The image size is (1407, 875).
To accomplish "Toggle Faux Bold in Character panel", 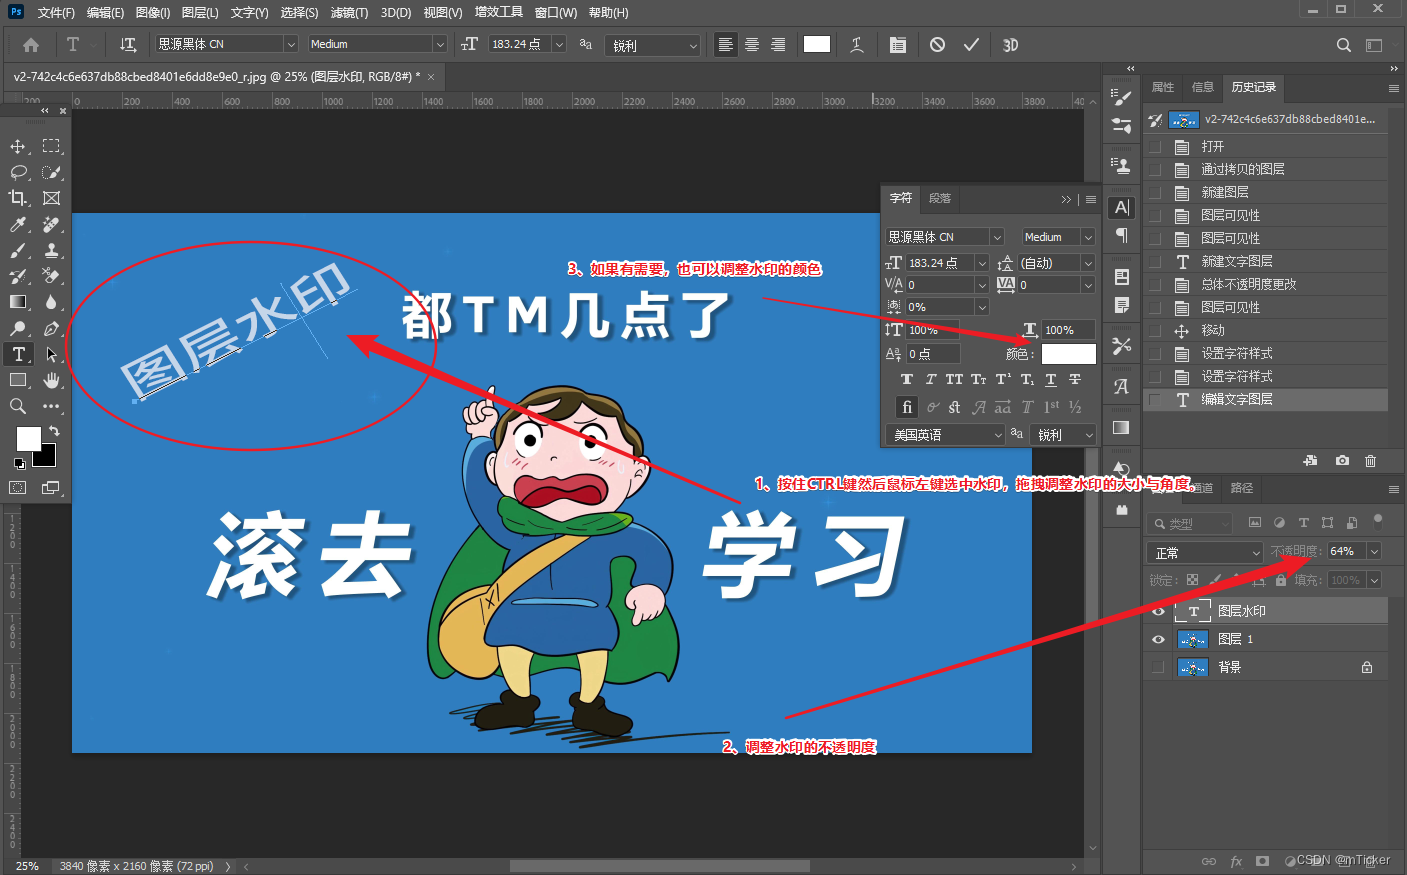I will click(907, 380).
